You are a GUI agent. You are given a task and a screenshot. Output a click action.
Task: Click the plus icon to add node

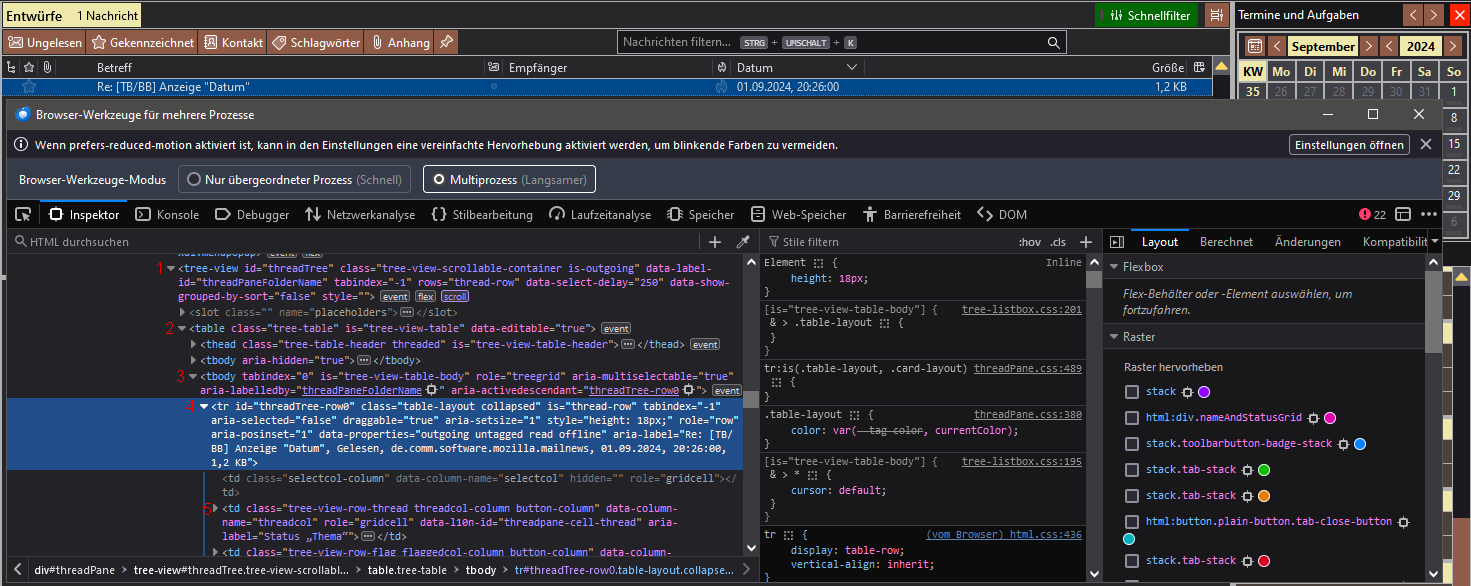pos(715,242)
